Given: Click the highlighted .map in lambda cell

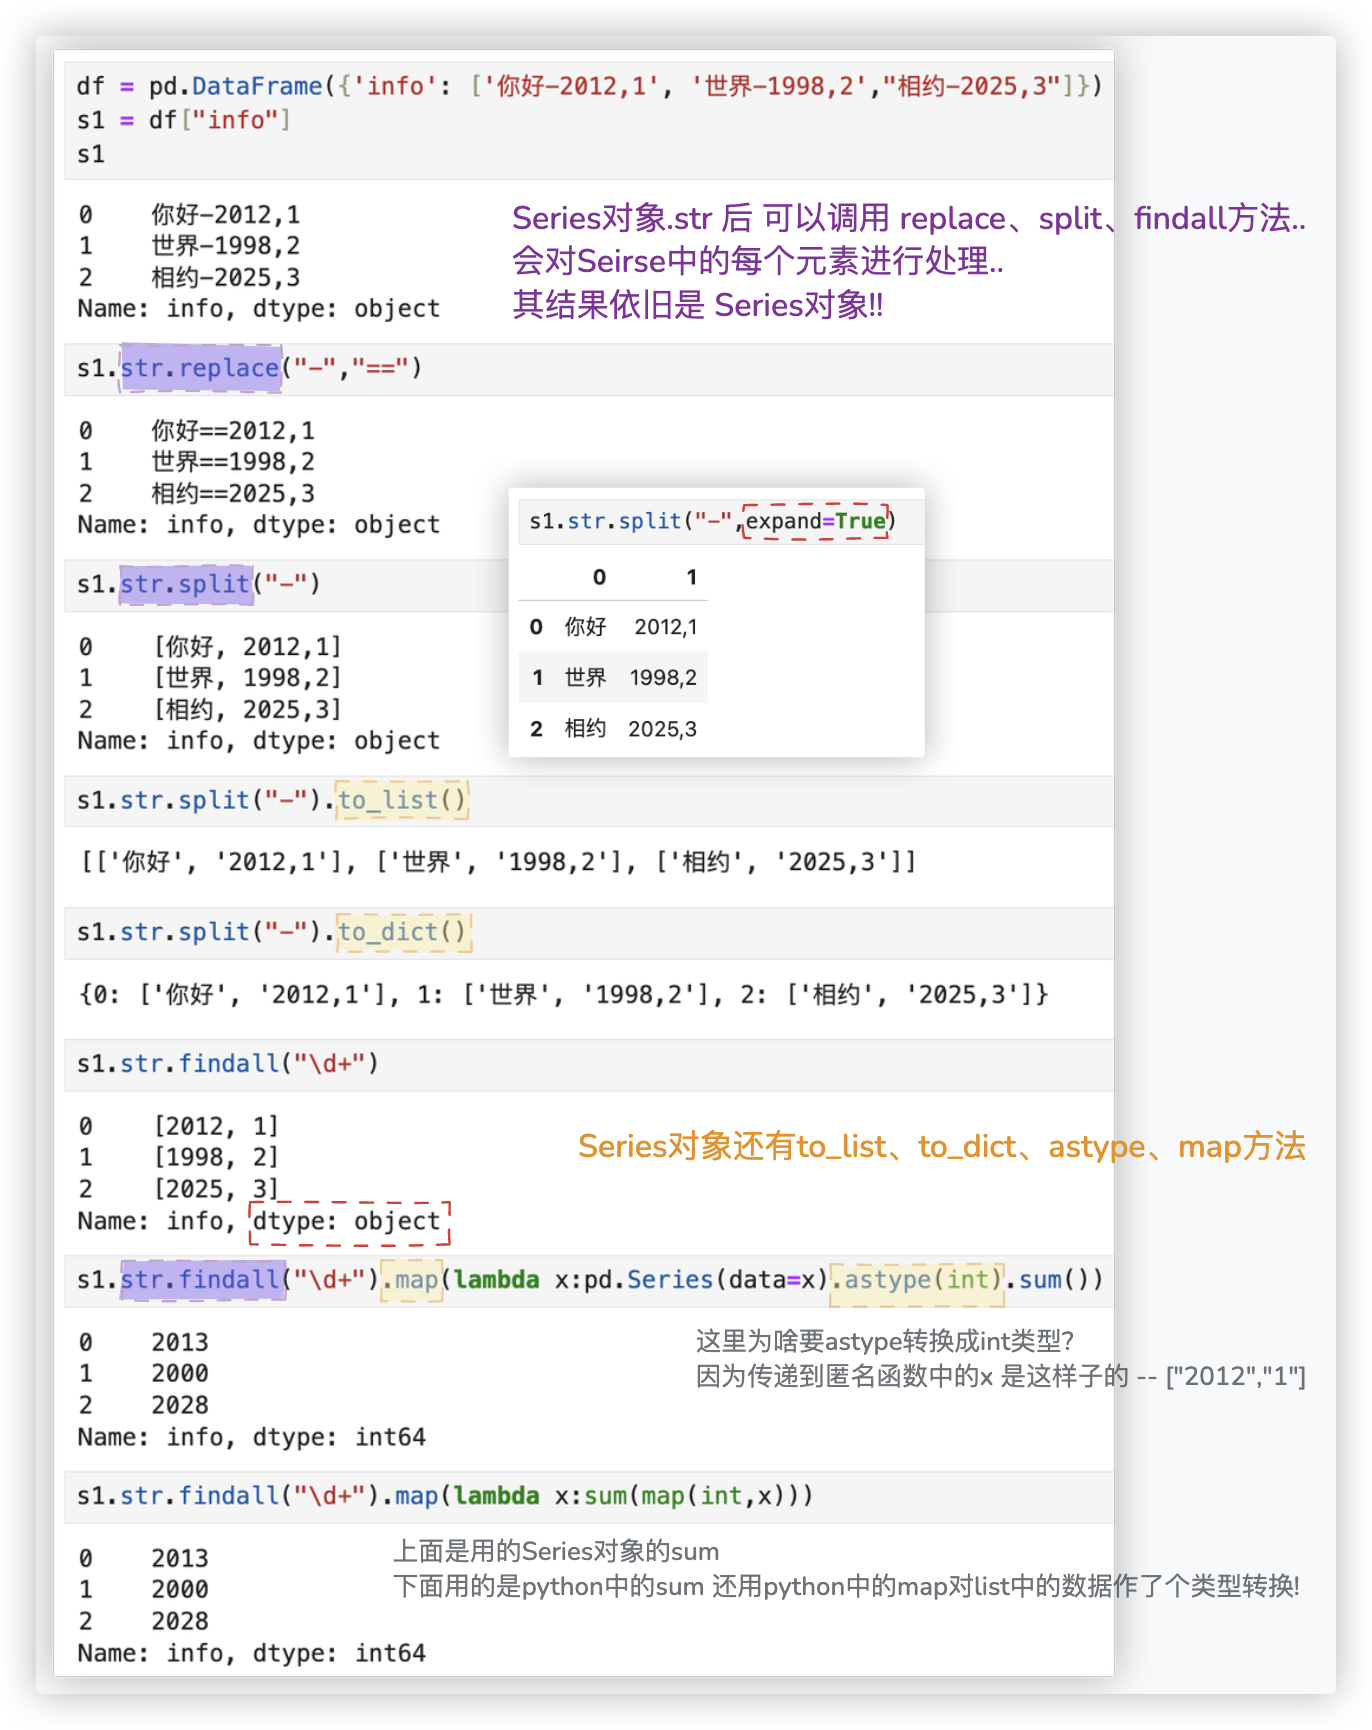Looking at the screenshot, I should pos(412,1280).
